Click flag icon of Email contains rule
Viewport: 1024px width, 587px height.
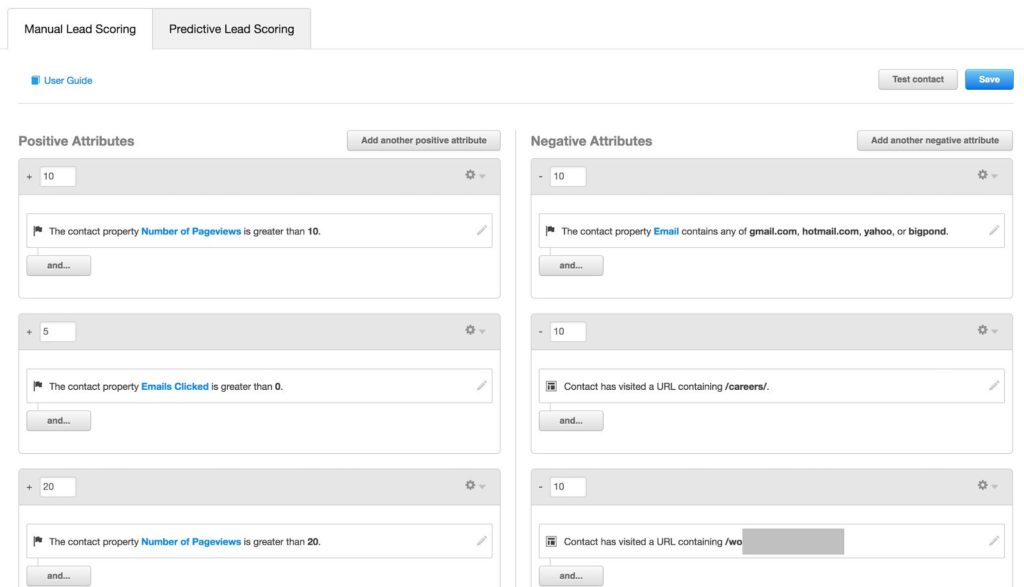tap(550, 230)
